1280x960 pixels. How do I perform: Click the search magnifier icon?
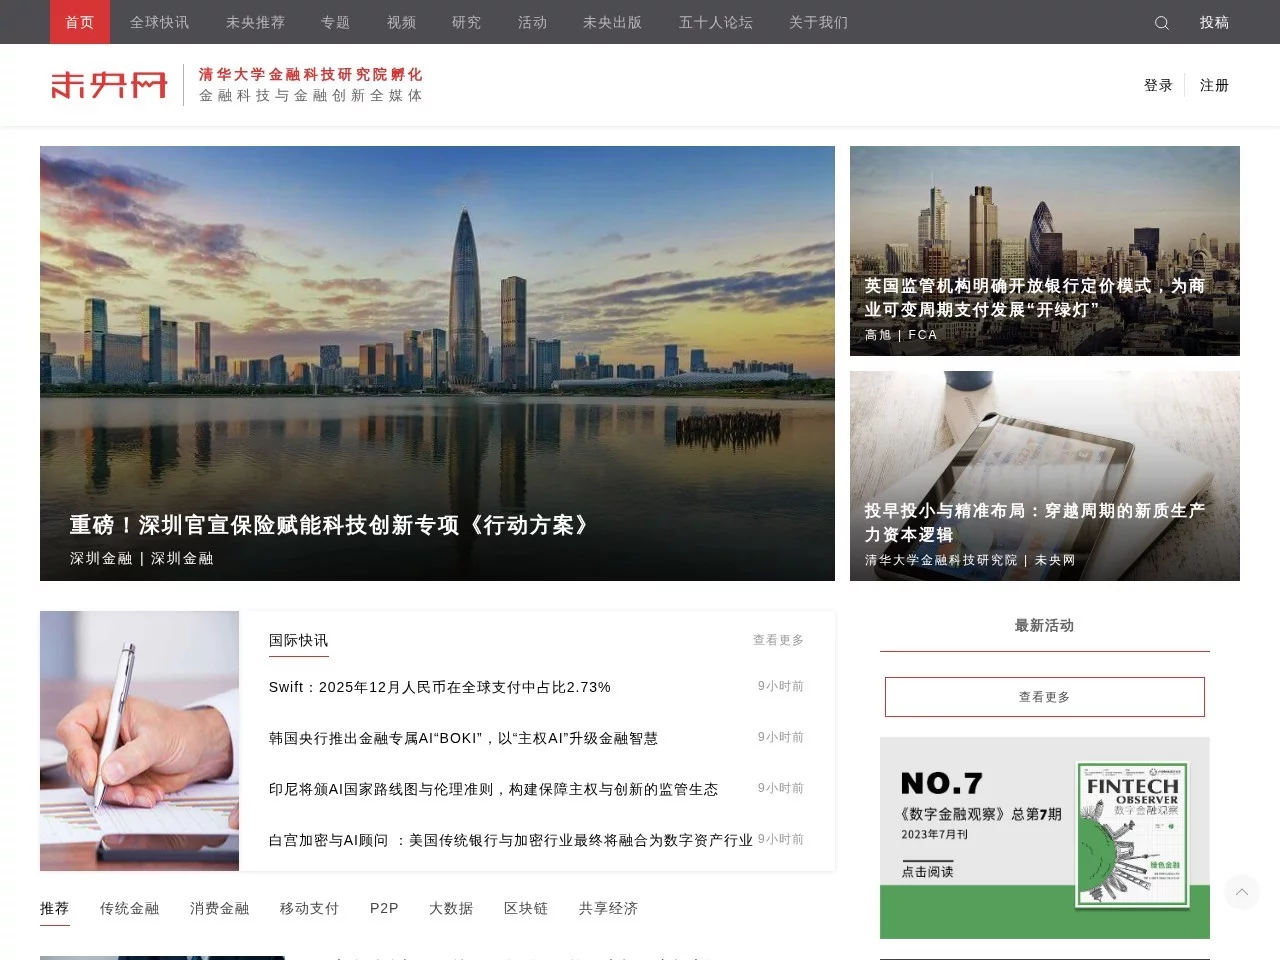[x=1161, y=23]
